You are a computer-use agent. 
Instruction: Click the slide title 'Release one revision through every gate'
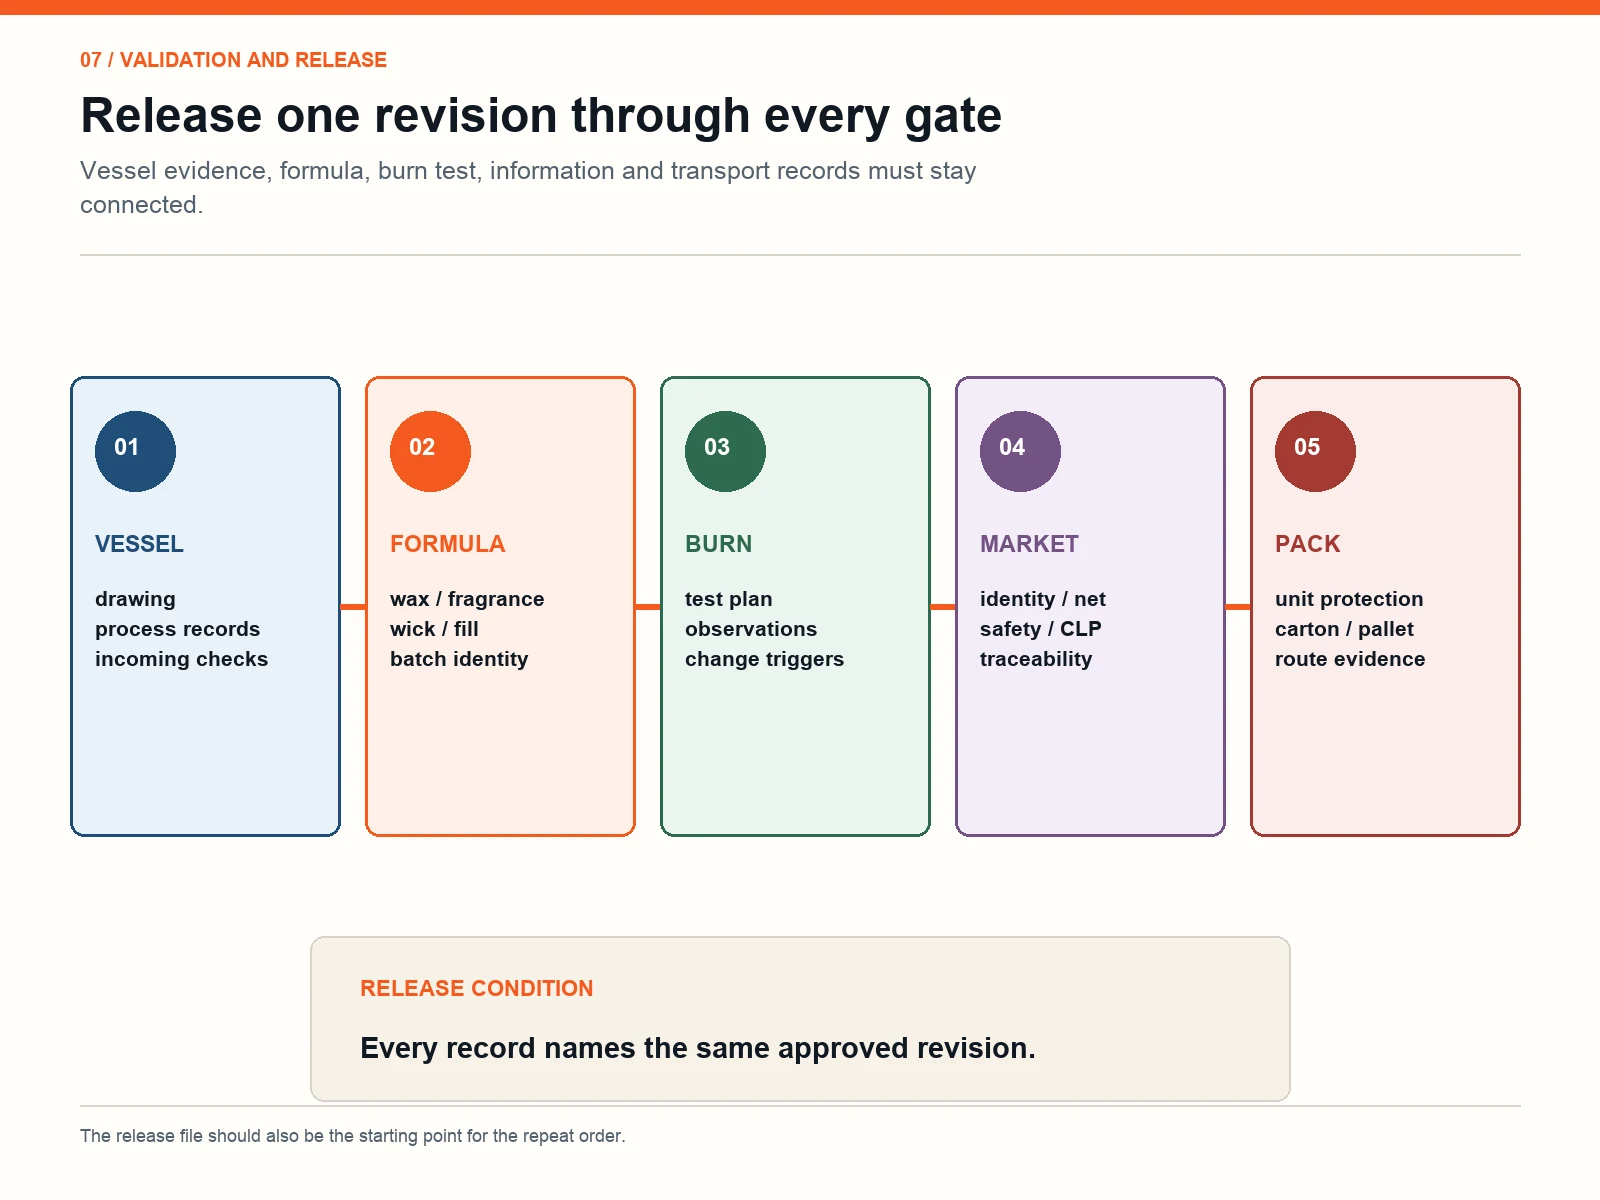pos(541,115)
